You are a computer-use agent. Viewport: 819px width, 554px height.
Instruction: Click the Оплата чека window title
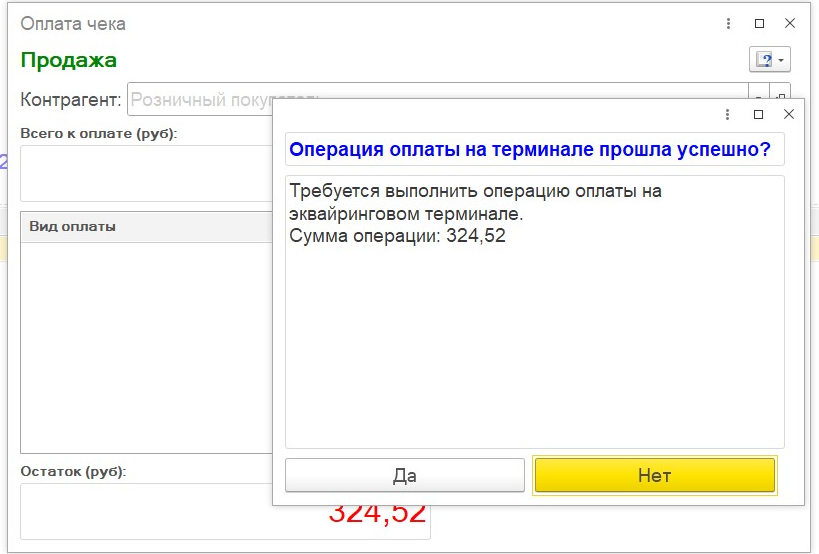pos(73,24)
